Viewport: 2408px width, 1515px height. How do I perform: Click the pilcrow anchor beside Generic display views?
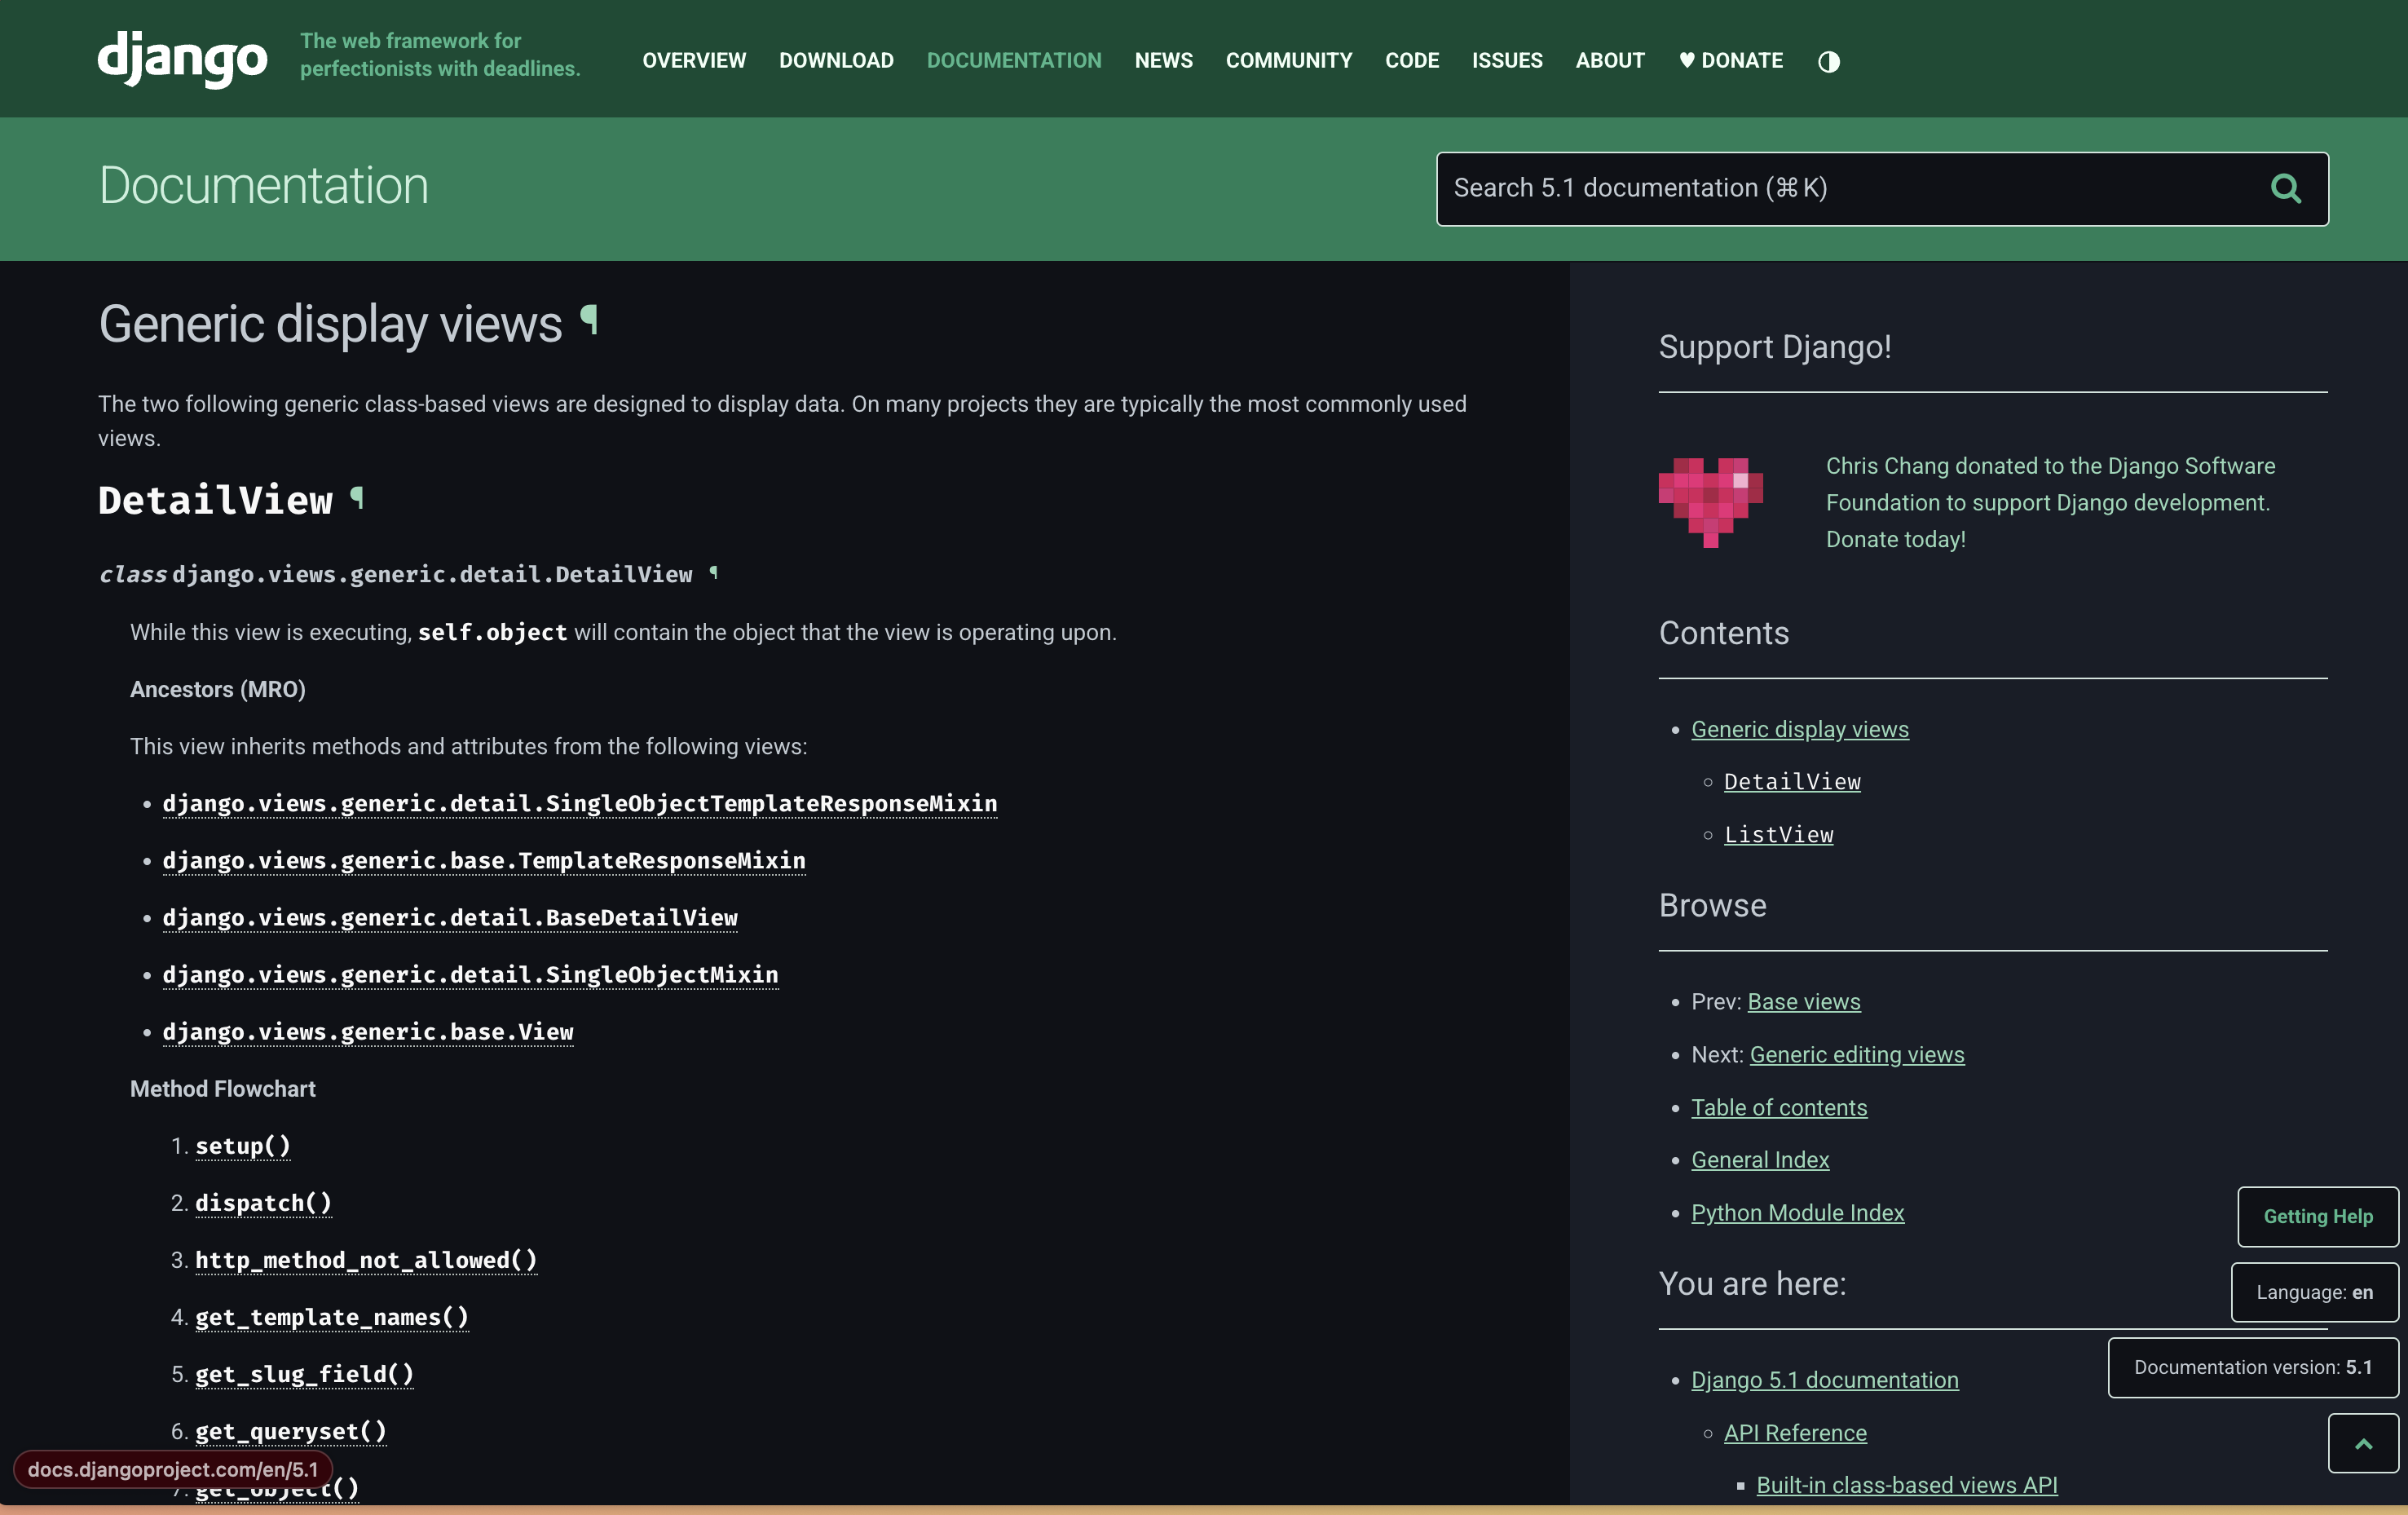pos(590,318)
